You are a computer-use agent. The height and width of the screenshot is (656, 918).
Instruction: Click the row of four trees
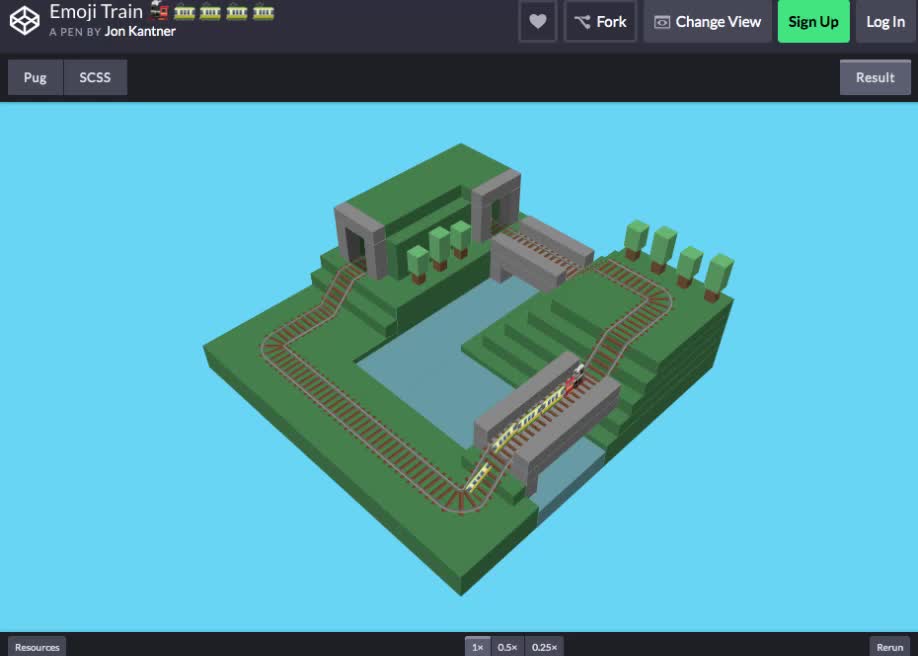coord(677,256)
